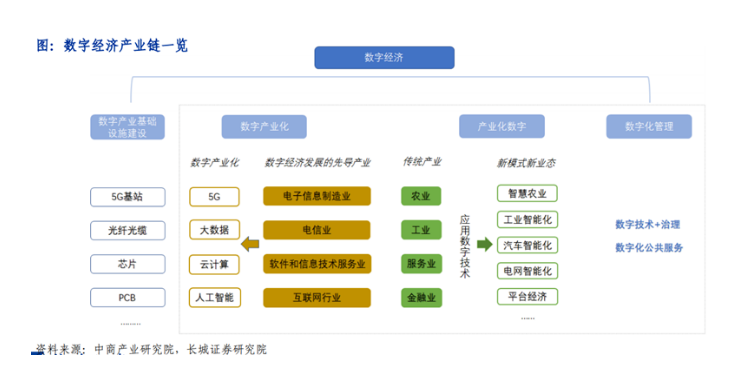This screenshot has width=744, height=366.
Task: Click the blue 数字产业化 header box
Action: [x=264, y=126]
